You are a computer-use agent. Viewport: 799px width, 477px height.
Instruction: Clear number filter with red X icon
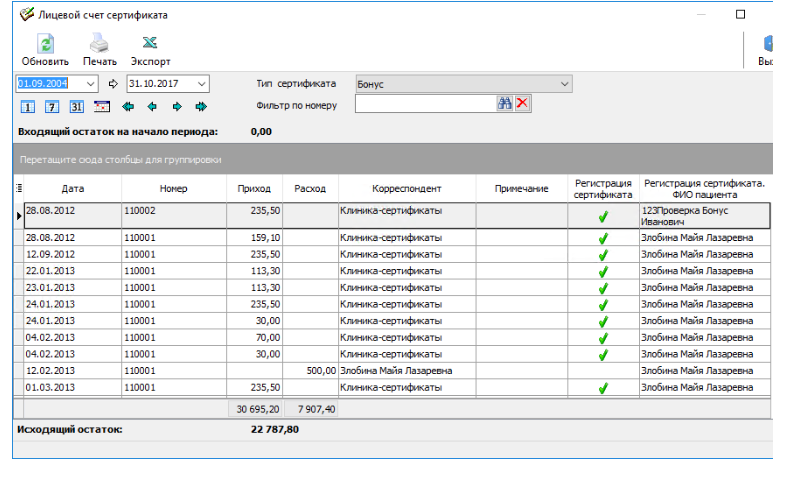(x=522, y=104)
